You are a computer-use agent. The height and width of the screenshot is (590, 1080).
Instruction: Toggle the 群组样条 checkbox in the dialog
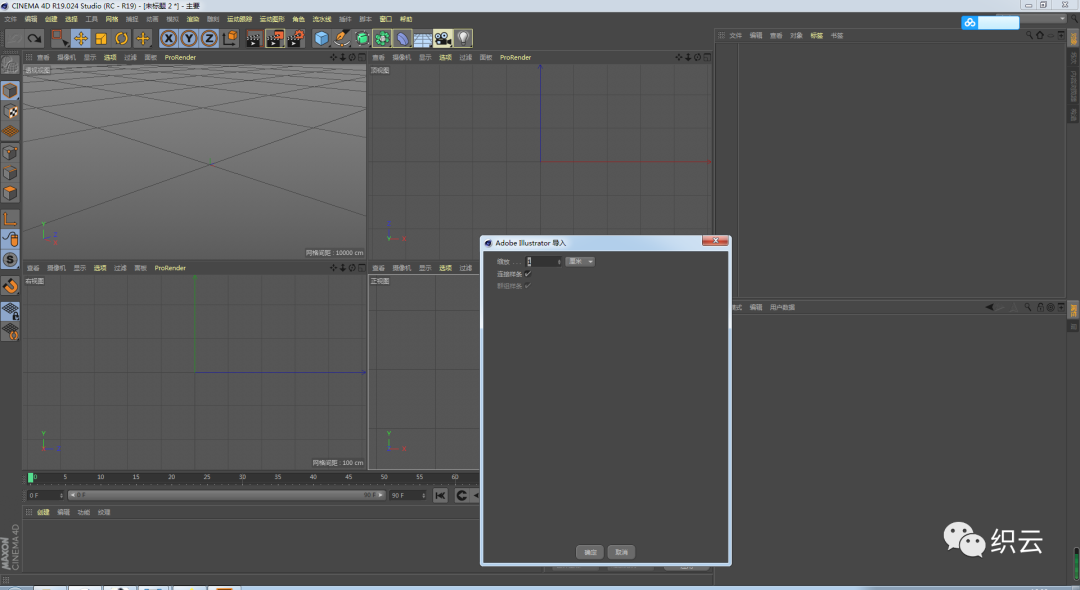(528, 286)
